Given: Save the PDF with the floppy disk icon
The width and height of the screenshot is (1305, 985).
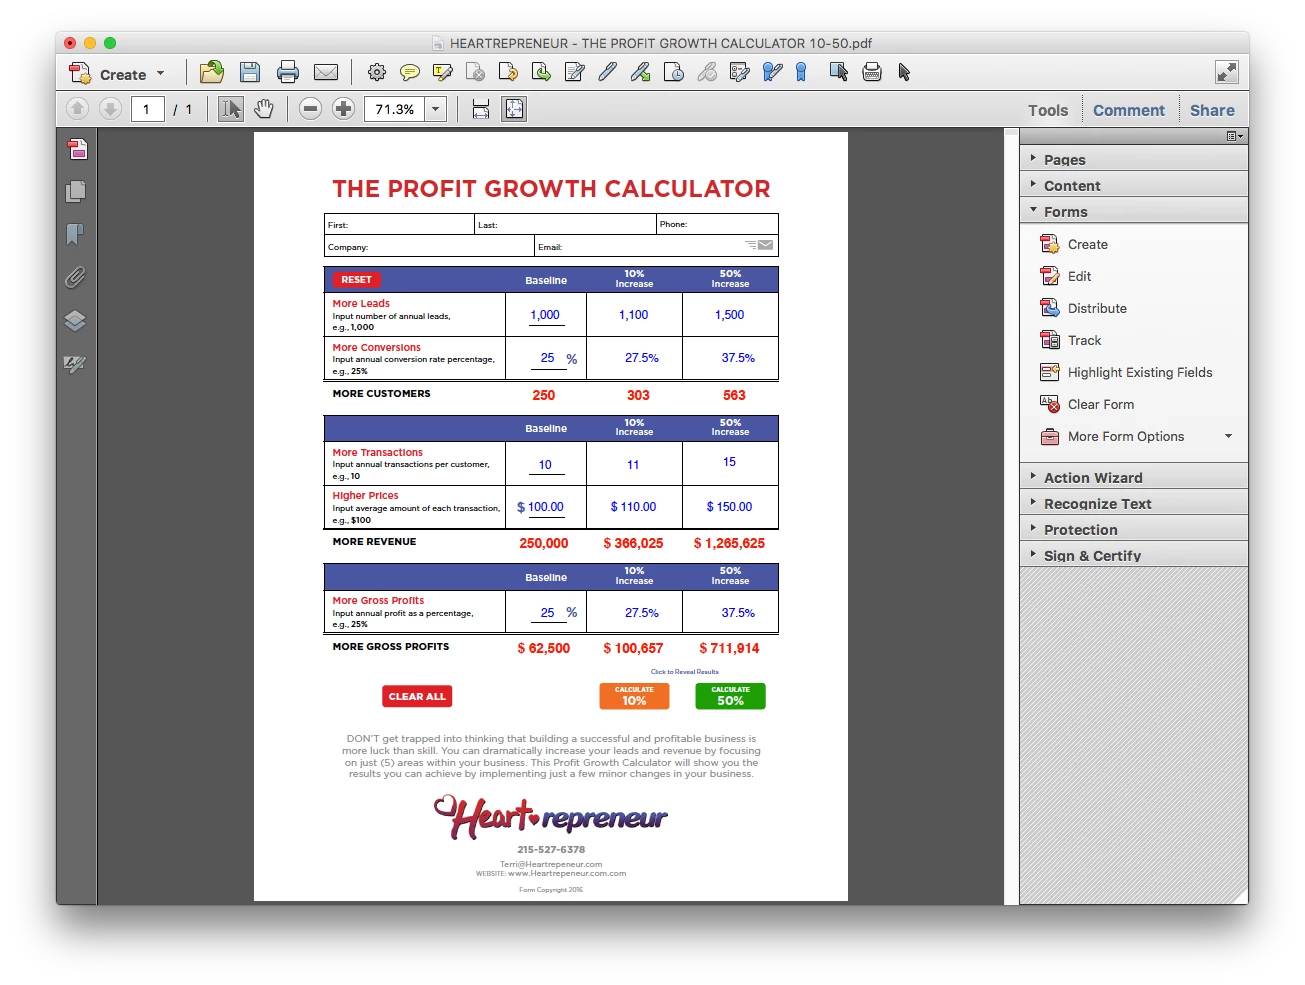Looking at the screenshot, I should pos(250,72).
